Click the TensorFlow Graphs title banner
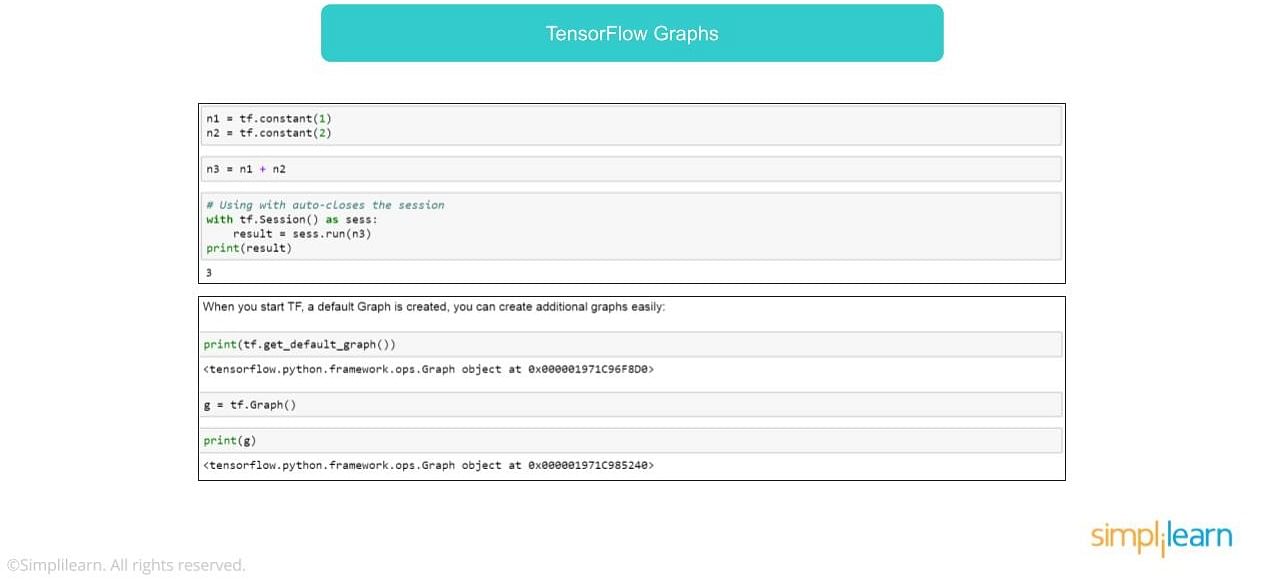1261x580 pixels. point(632,33)
